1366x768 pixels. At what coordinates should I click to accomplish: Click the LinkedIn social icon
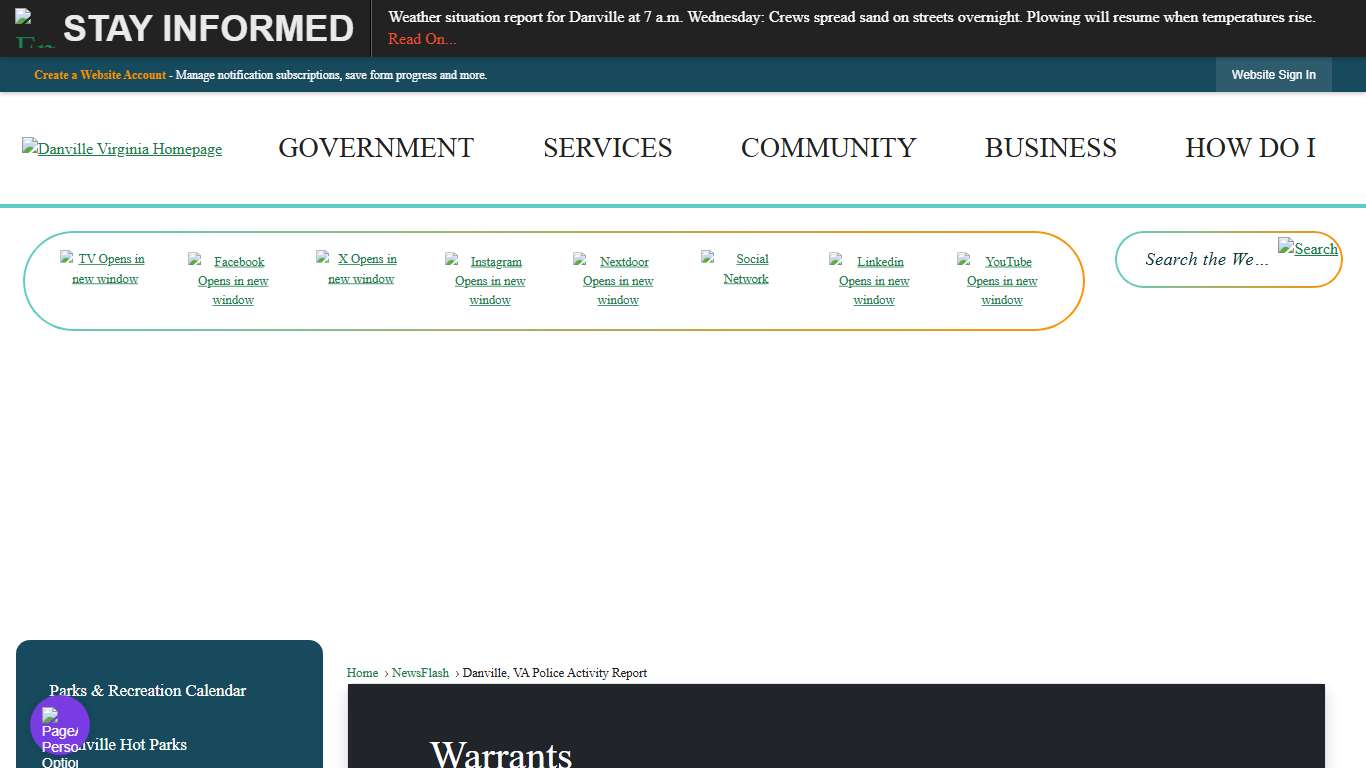(873, 280)
